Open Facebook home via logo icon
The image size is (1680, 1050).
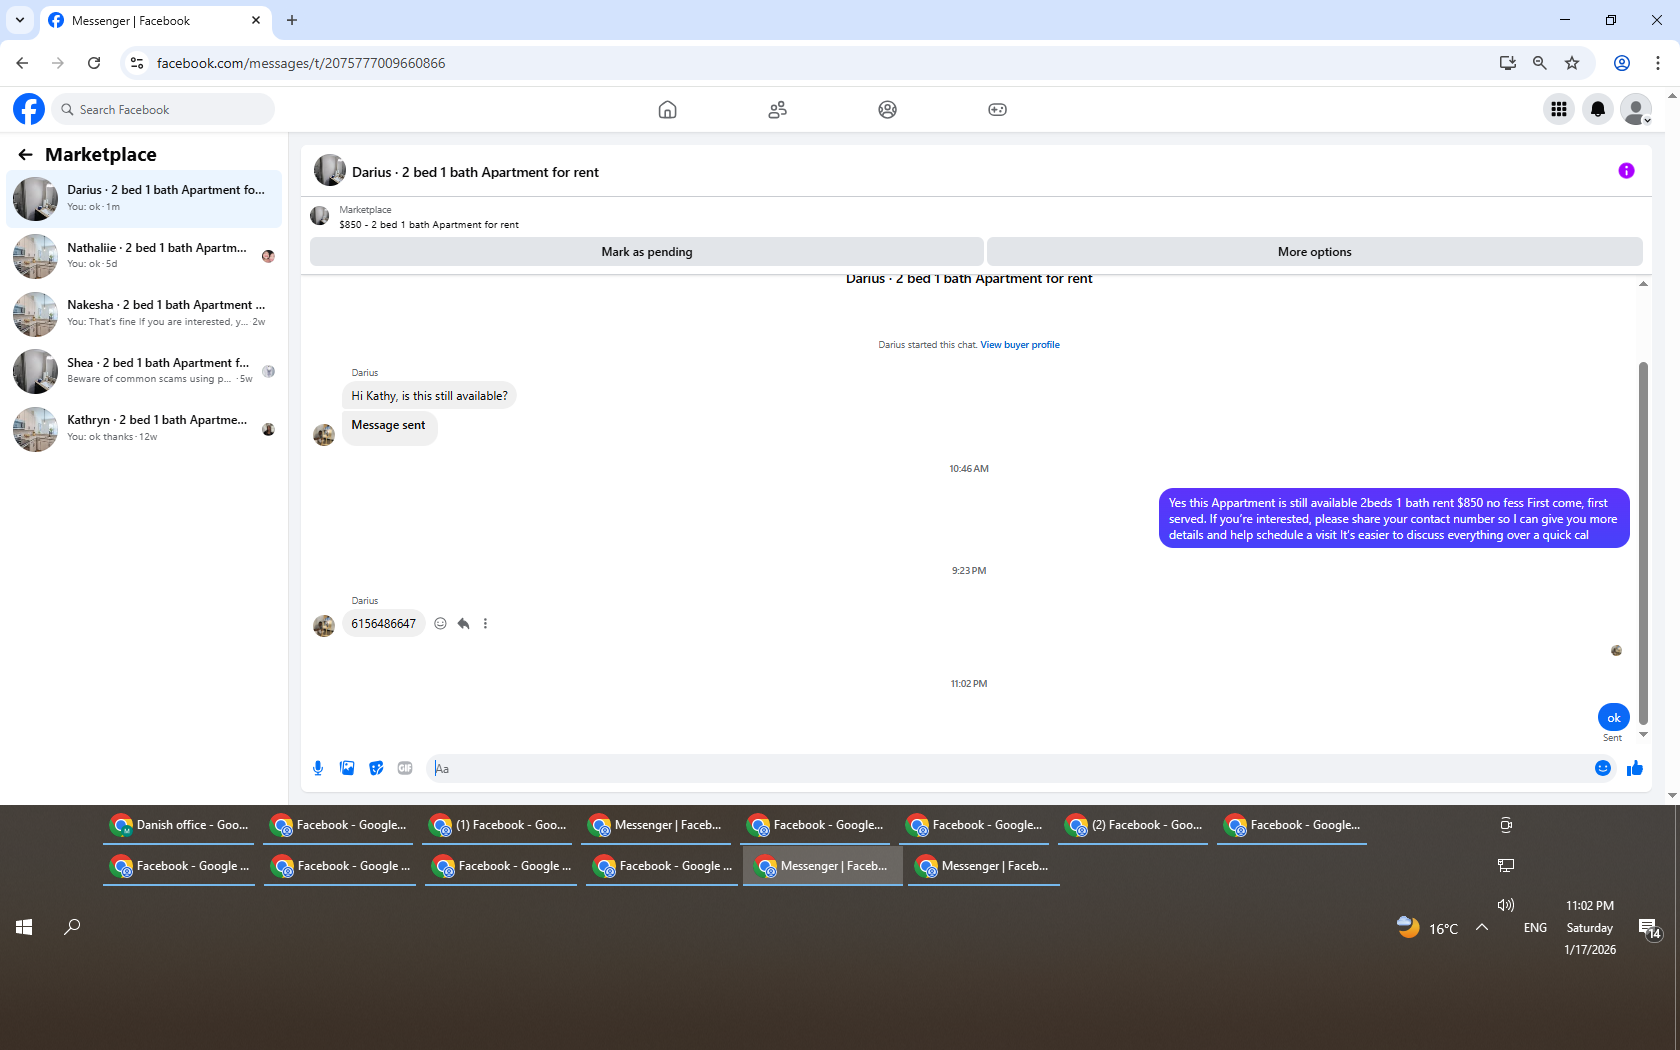coord(29,109)
